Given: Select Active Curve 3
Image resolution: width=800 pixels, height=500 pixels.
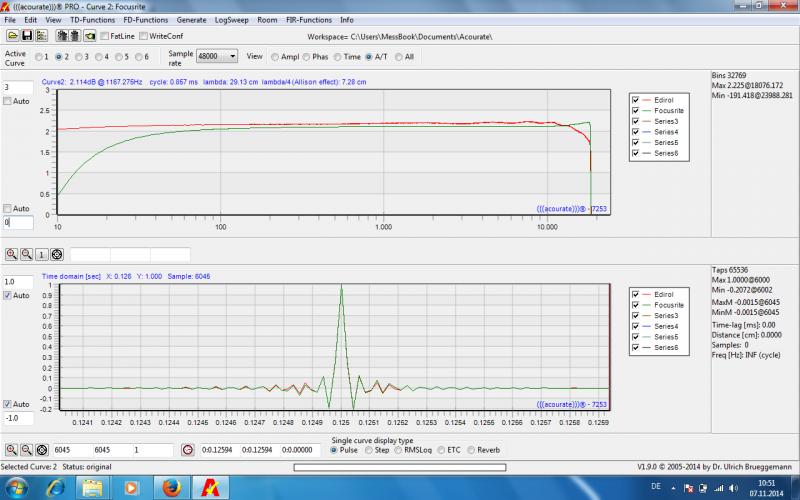Looking at the screenshot, I should pyautogui.click(x=79, y=57).
